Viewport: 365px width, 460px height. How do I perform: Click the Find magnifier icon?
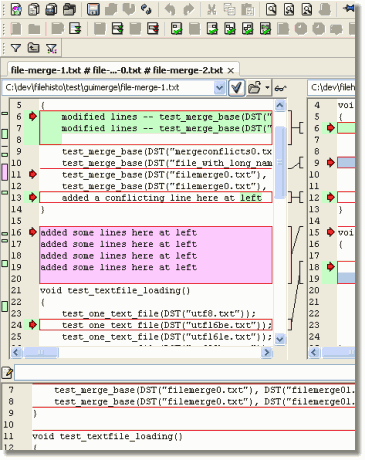coord(271,9)
